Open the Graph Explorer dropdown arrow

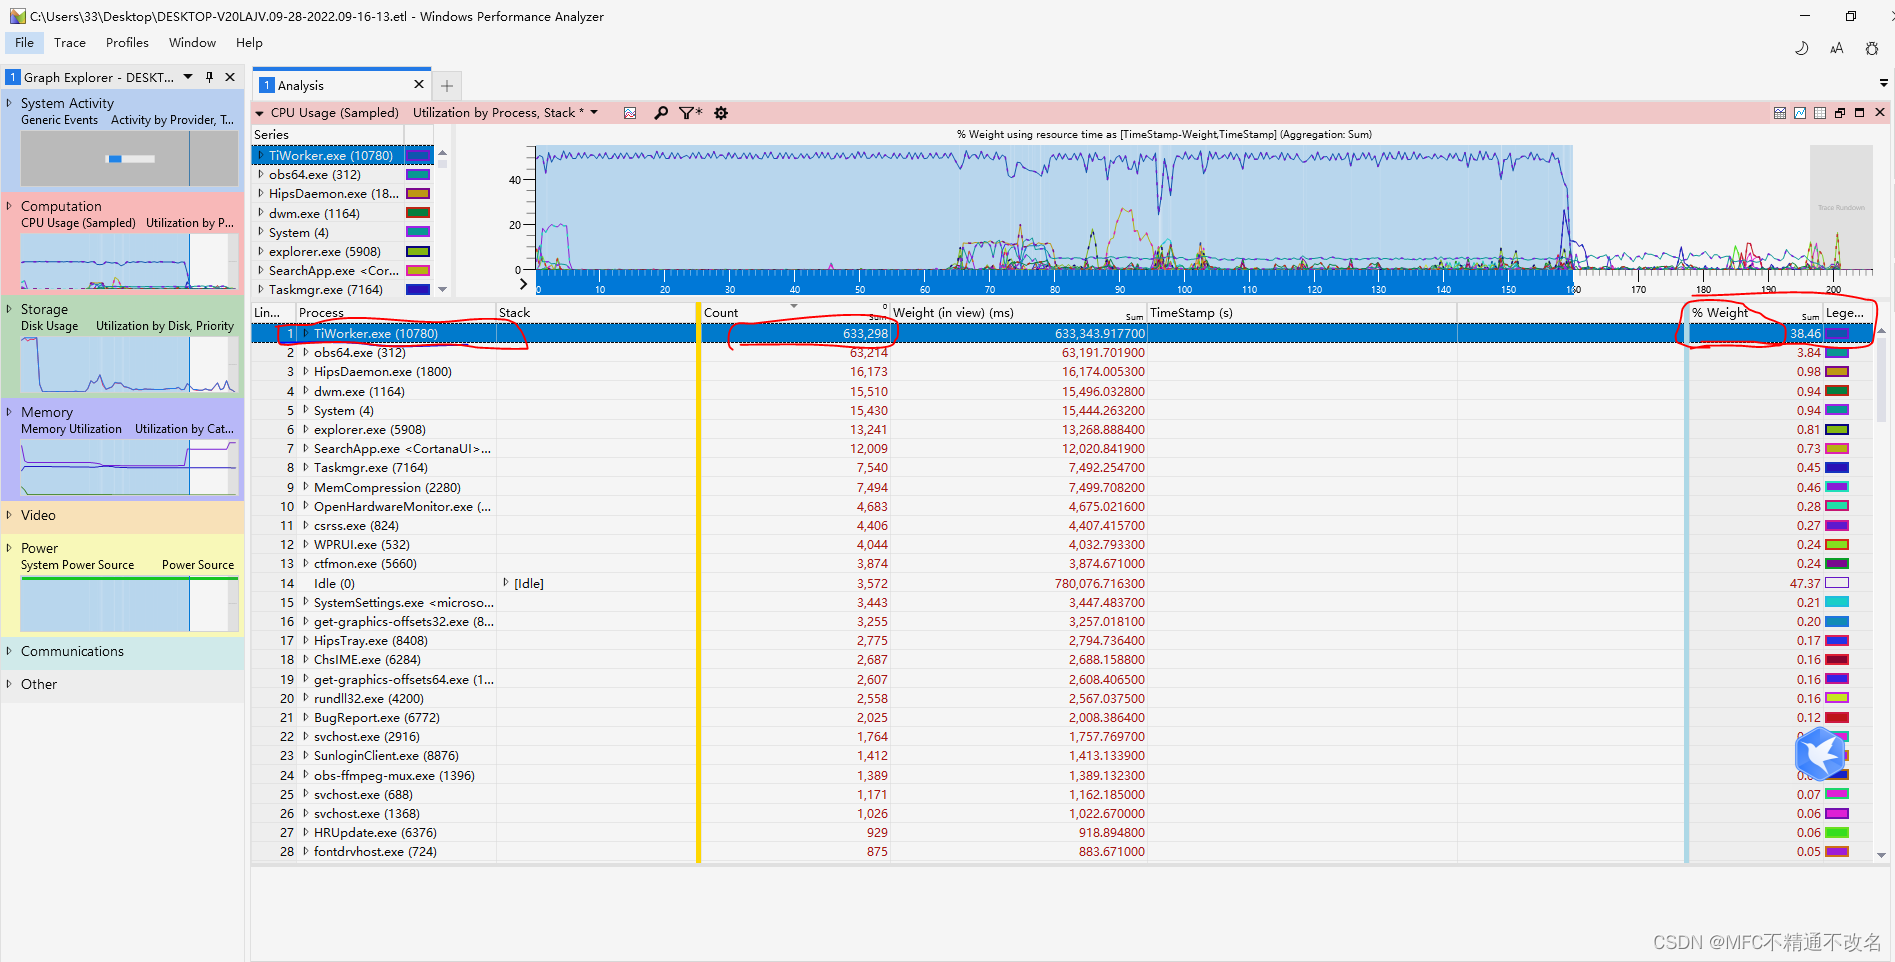coord(188,77)
